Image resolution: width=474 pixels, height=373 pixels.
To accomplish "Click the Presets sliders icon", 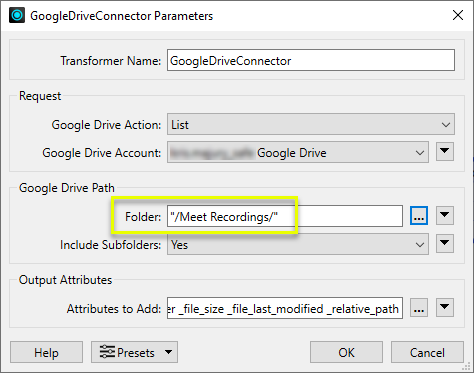I will [x=107, y=352].
